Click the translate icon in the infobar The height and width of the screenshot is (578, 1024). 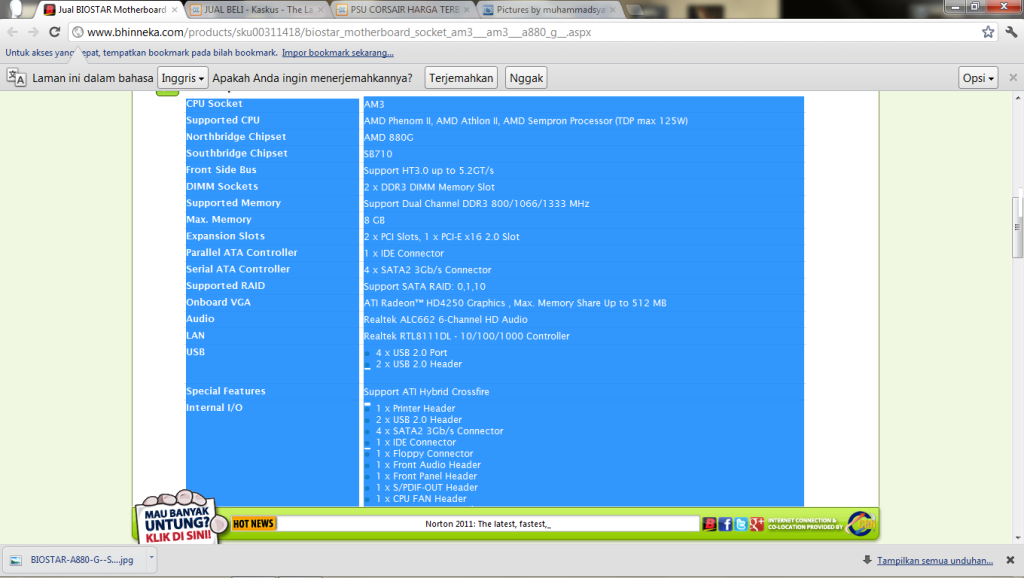coord(16,78)
